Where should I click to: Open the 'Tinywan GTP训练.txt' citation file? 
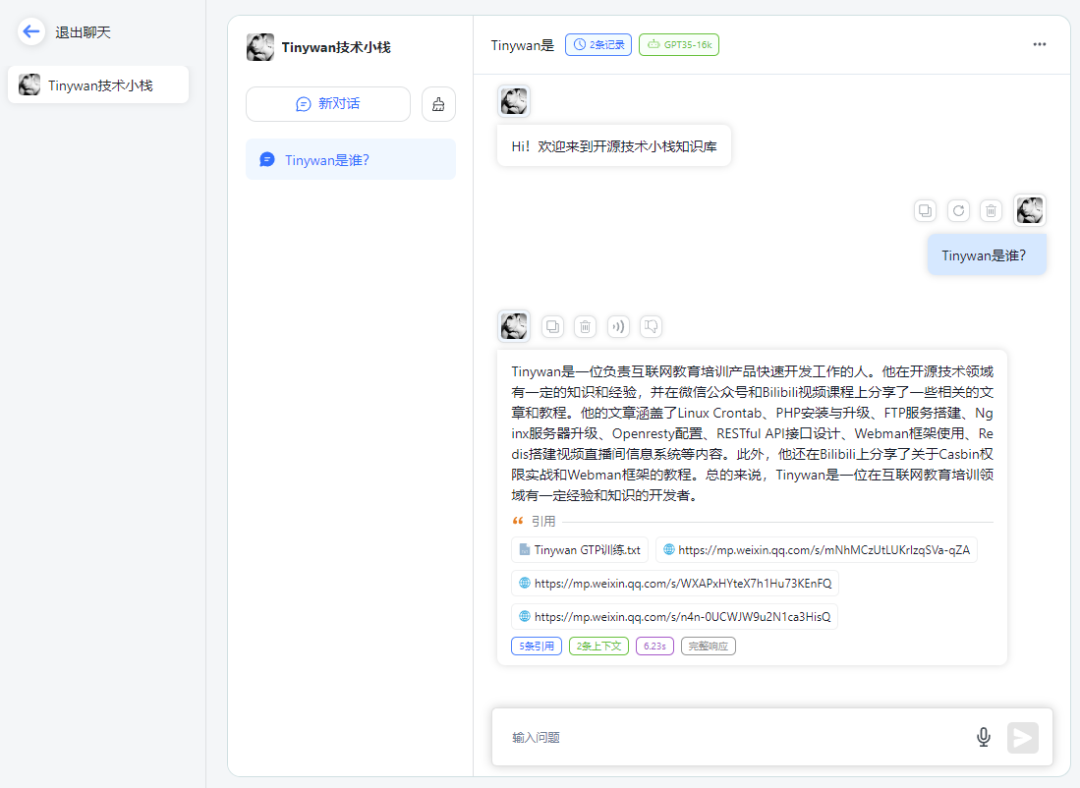click(x=580, y=549)
